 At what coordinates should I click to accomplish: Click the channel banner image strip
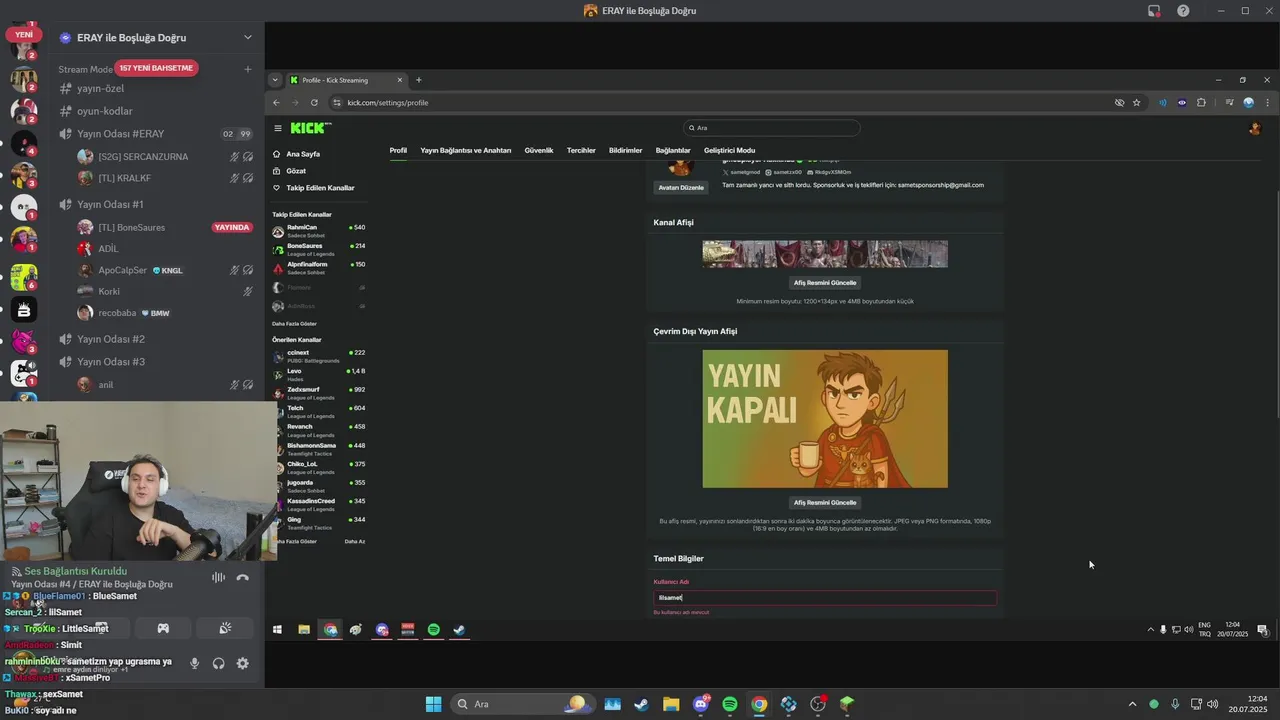pyautogui.click(x=825, y=254)
